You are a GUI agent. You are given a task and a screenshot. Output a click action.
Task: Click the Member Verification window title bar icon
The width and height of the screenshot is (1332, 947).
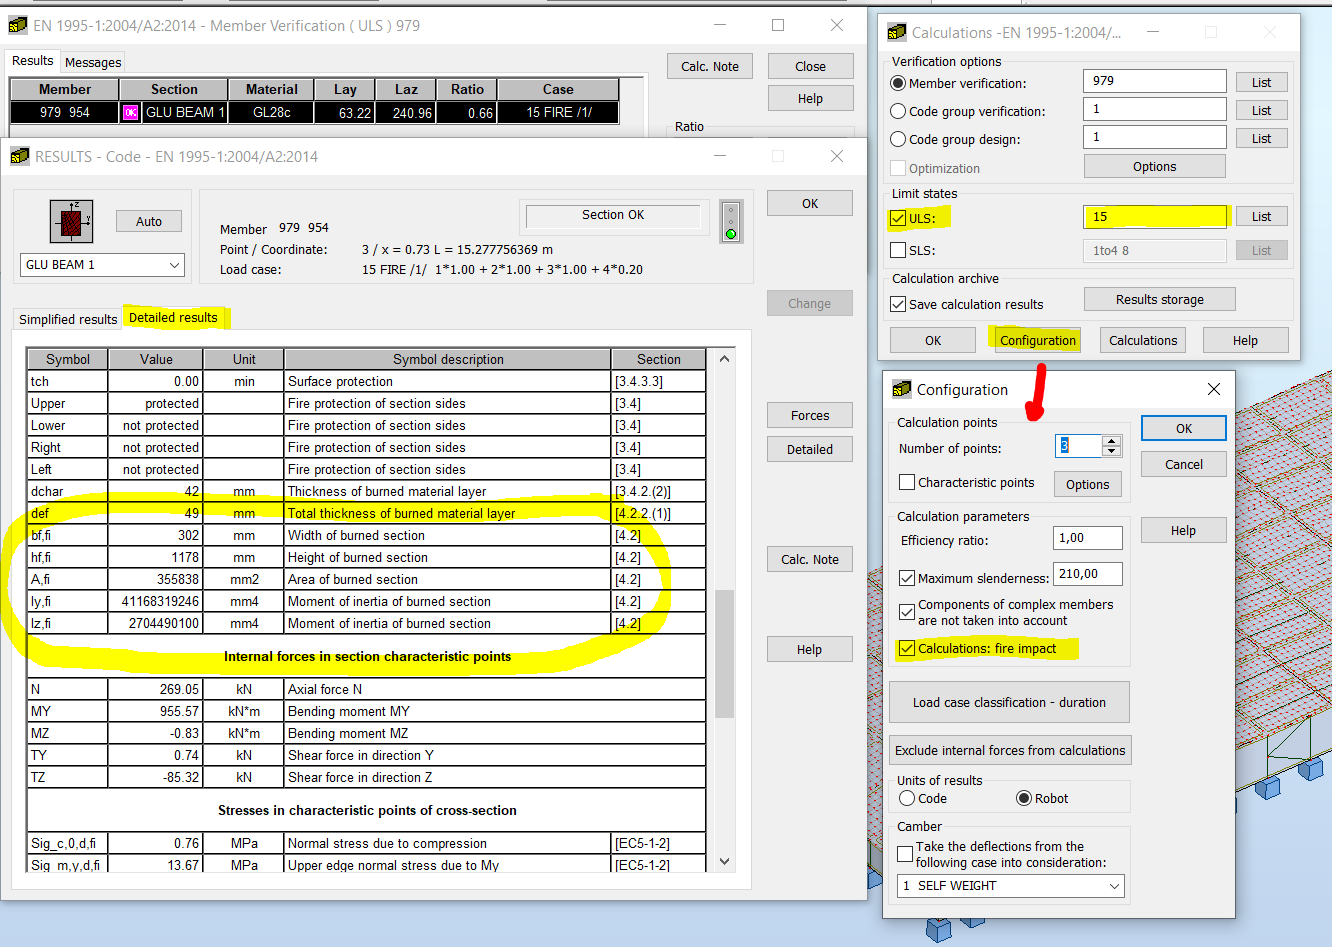click(x=16, y=25)
